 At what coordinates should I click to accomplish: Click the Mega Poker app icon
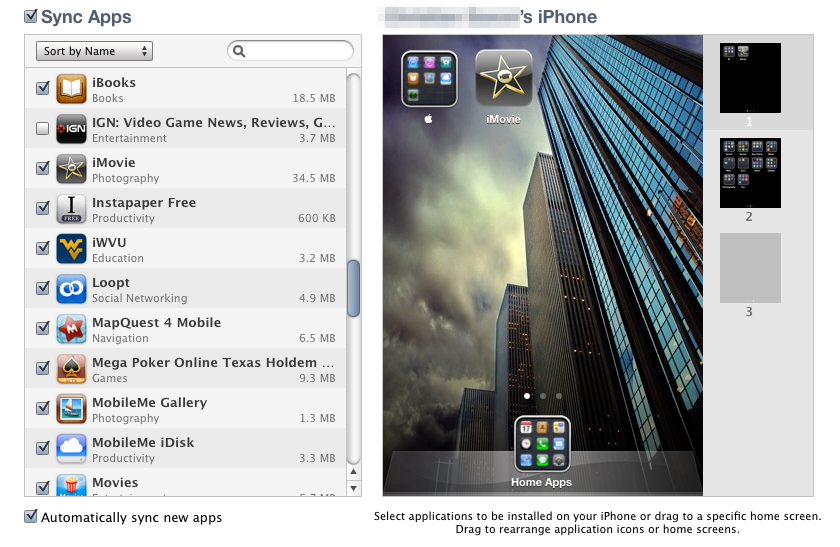click(71, 369)
